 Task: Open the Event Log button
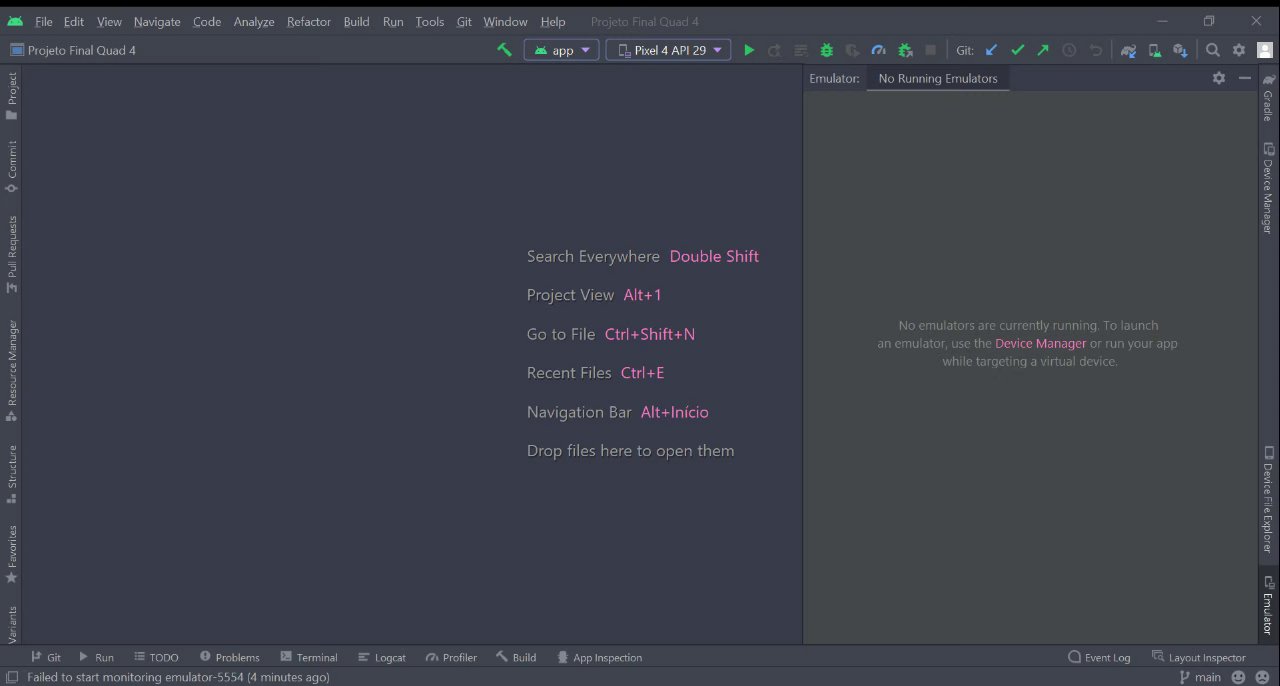pyautogui.click(x=1099, y=657)
